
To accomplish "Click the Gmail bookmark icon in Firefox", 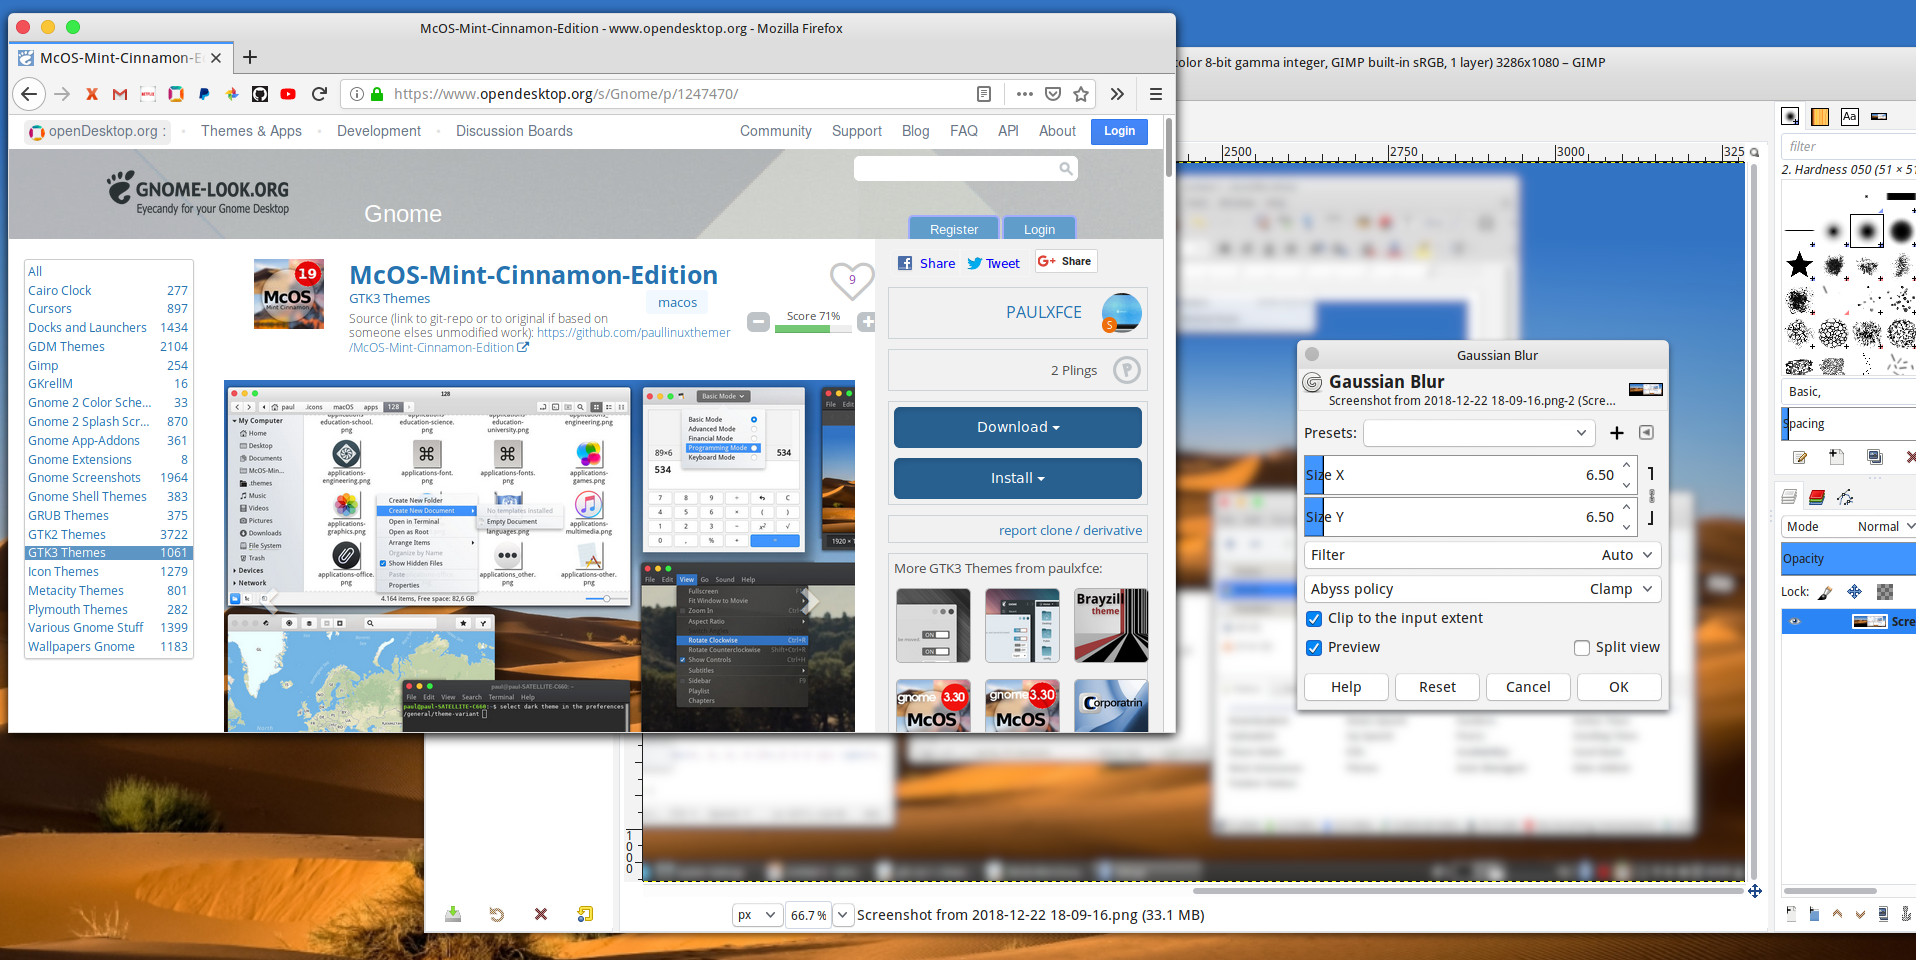I will 120,94.
